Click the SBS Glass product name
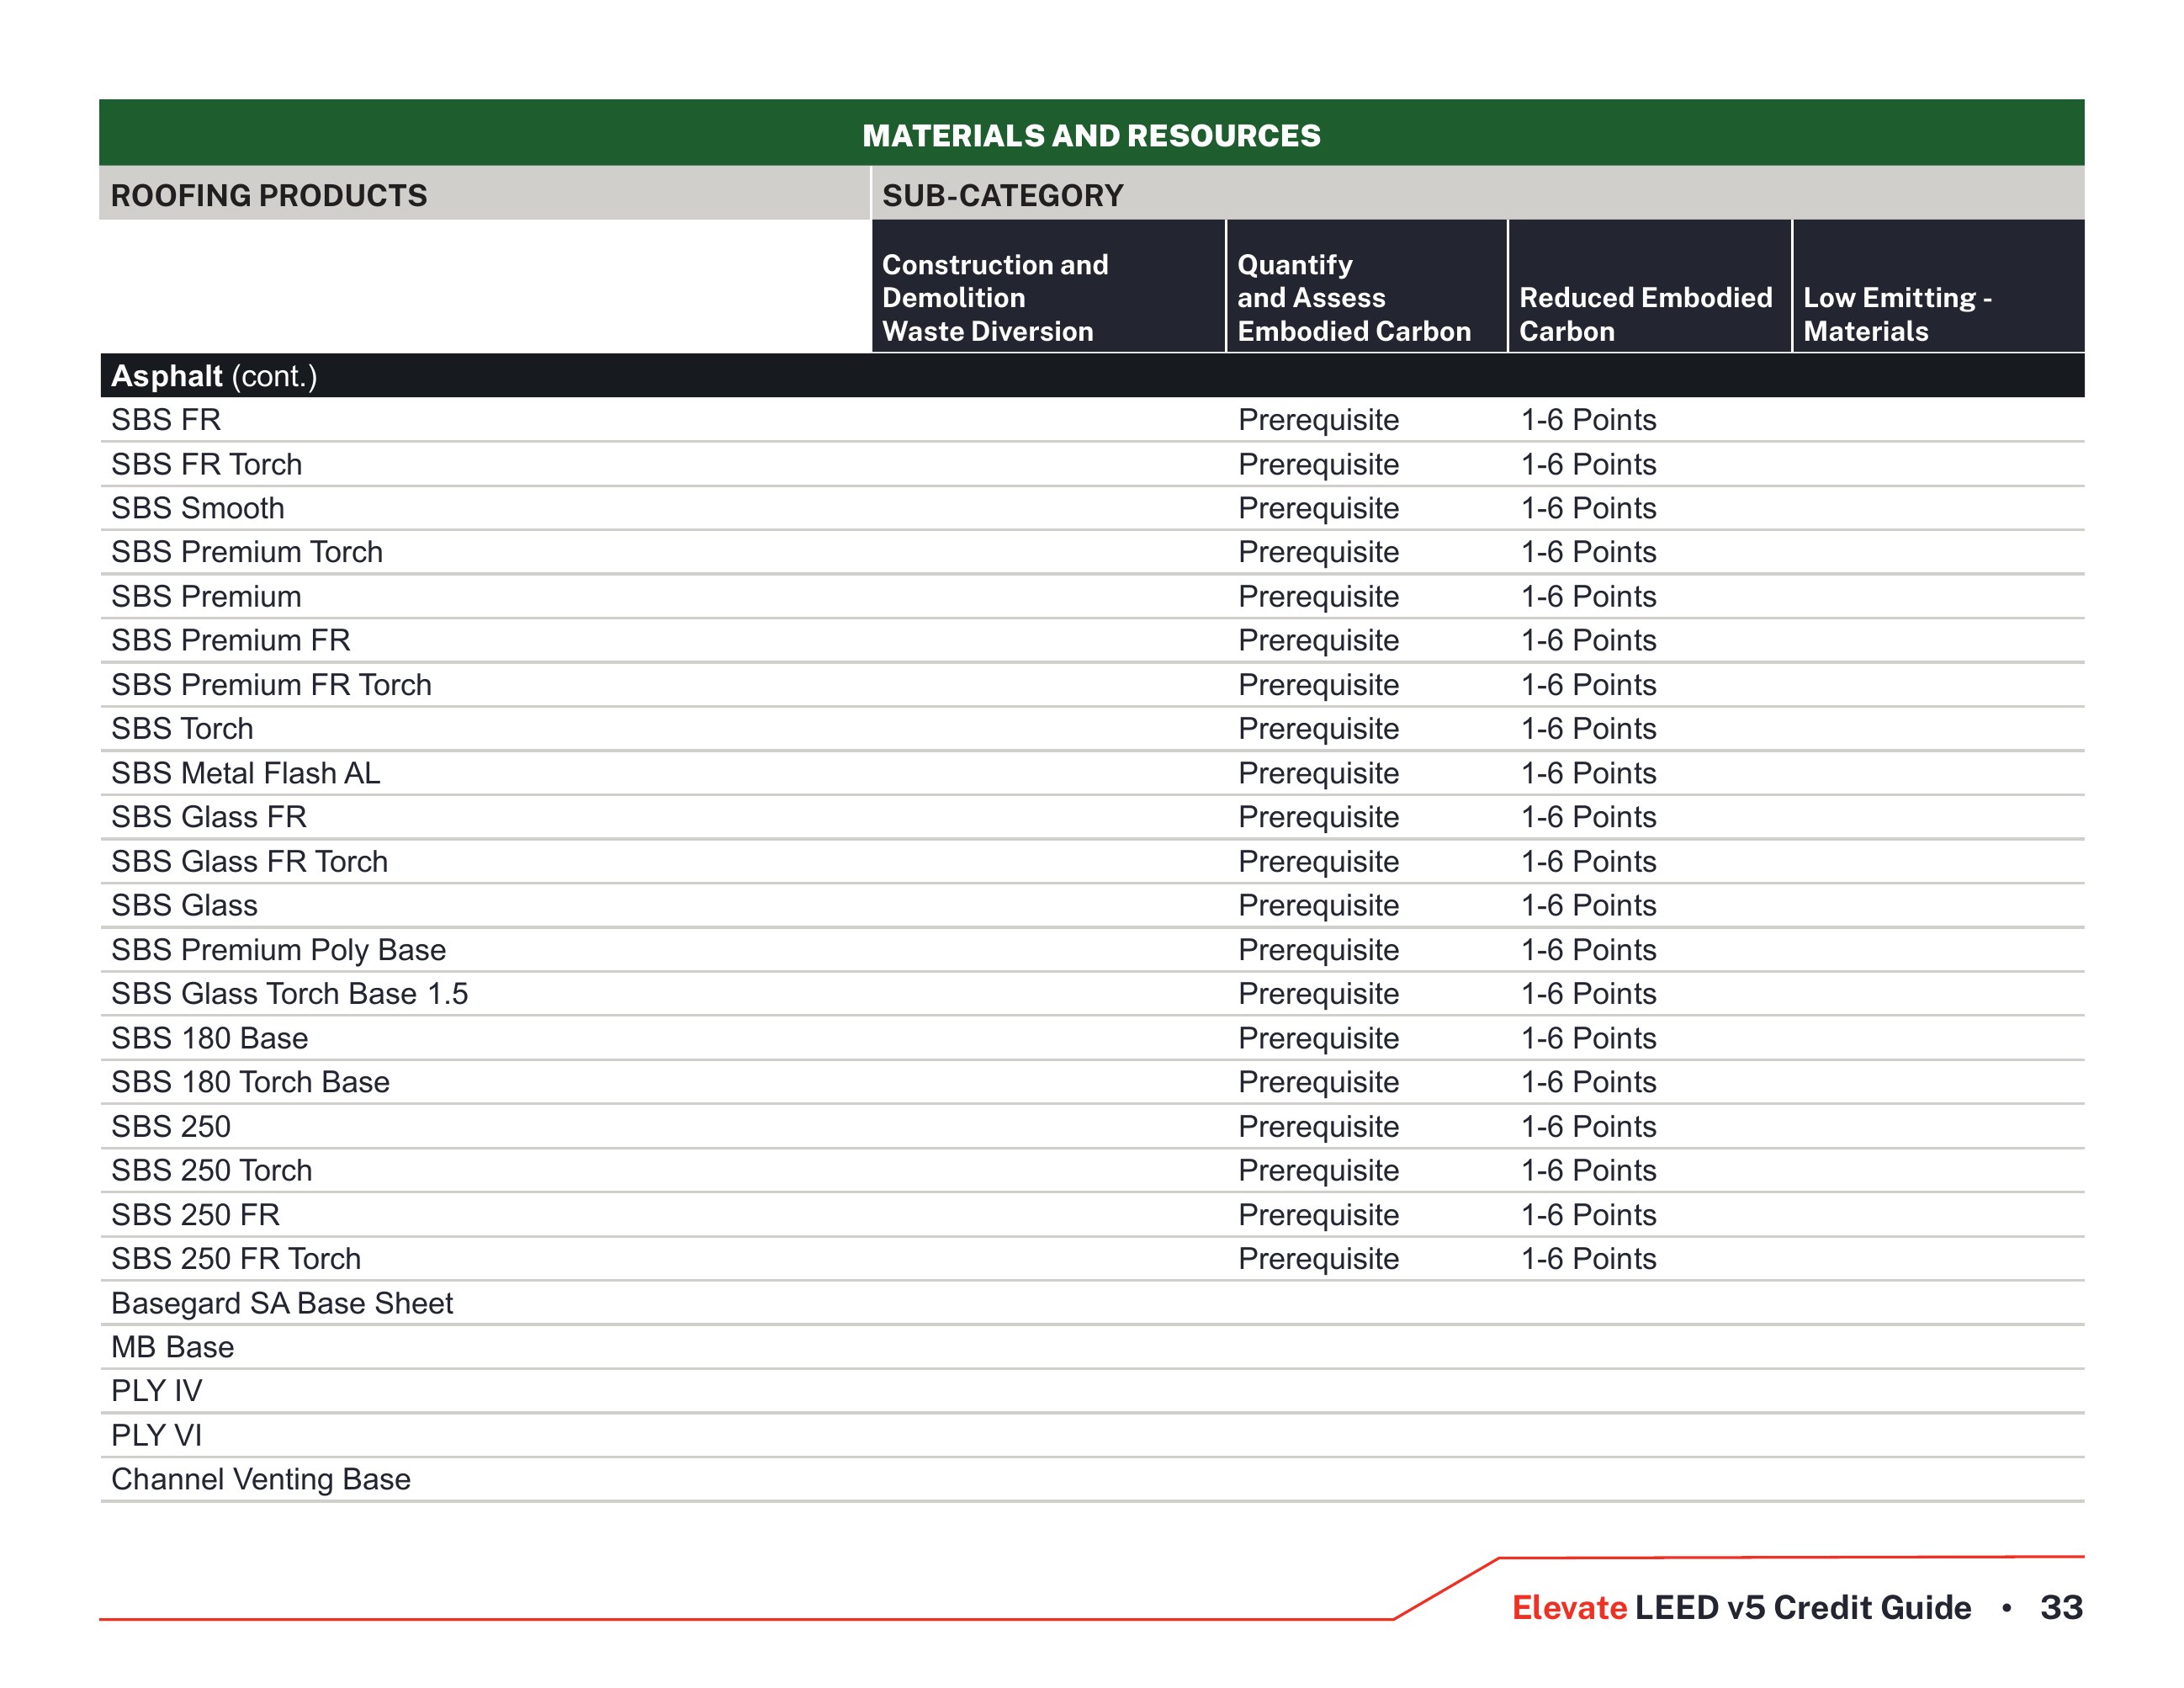 [184, 905]
